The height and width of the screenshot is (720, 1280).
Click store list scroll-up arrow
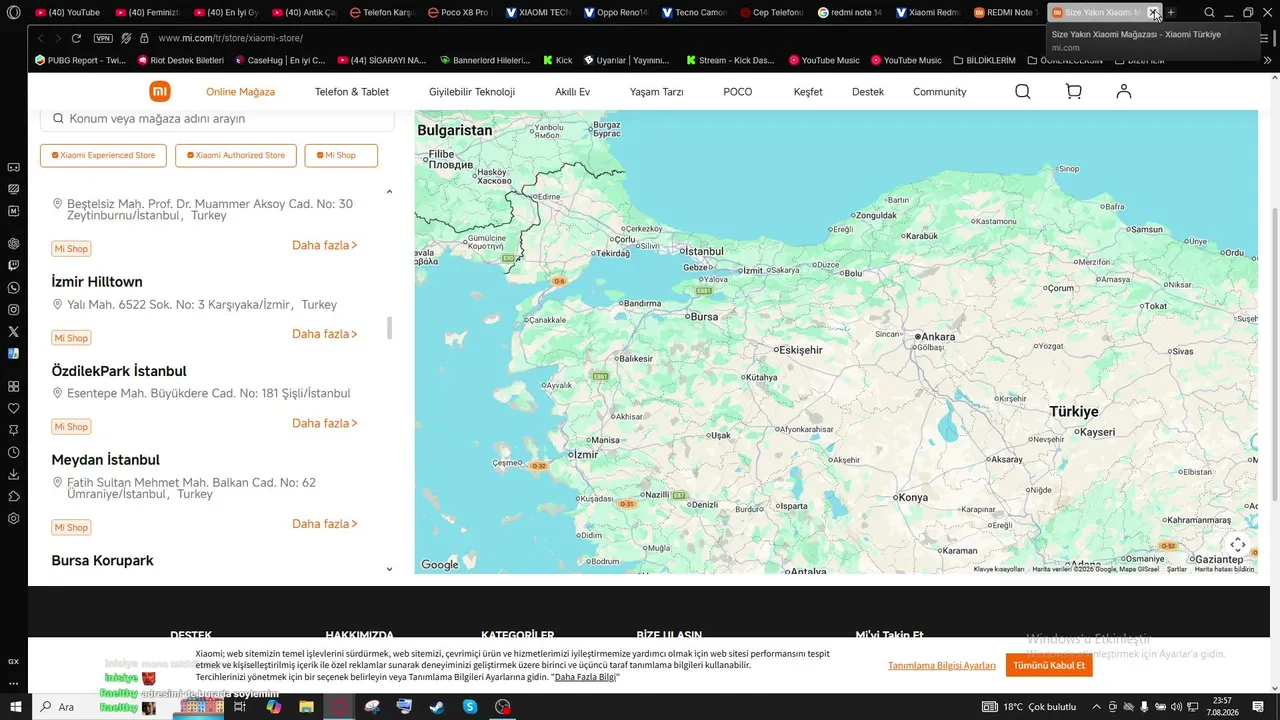[x=389, y=191]
